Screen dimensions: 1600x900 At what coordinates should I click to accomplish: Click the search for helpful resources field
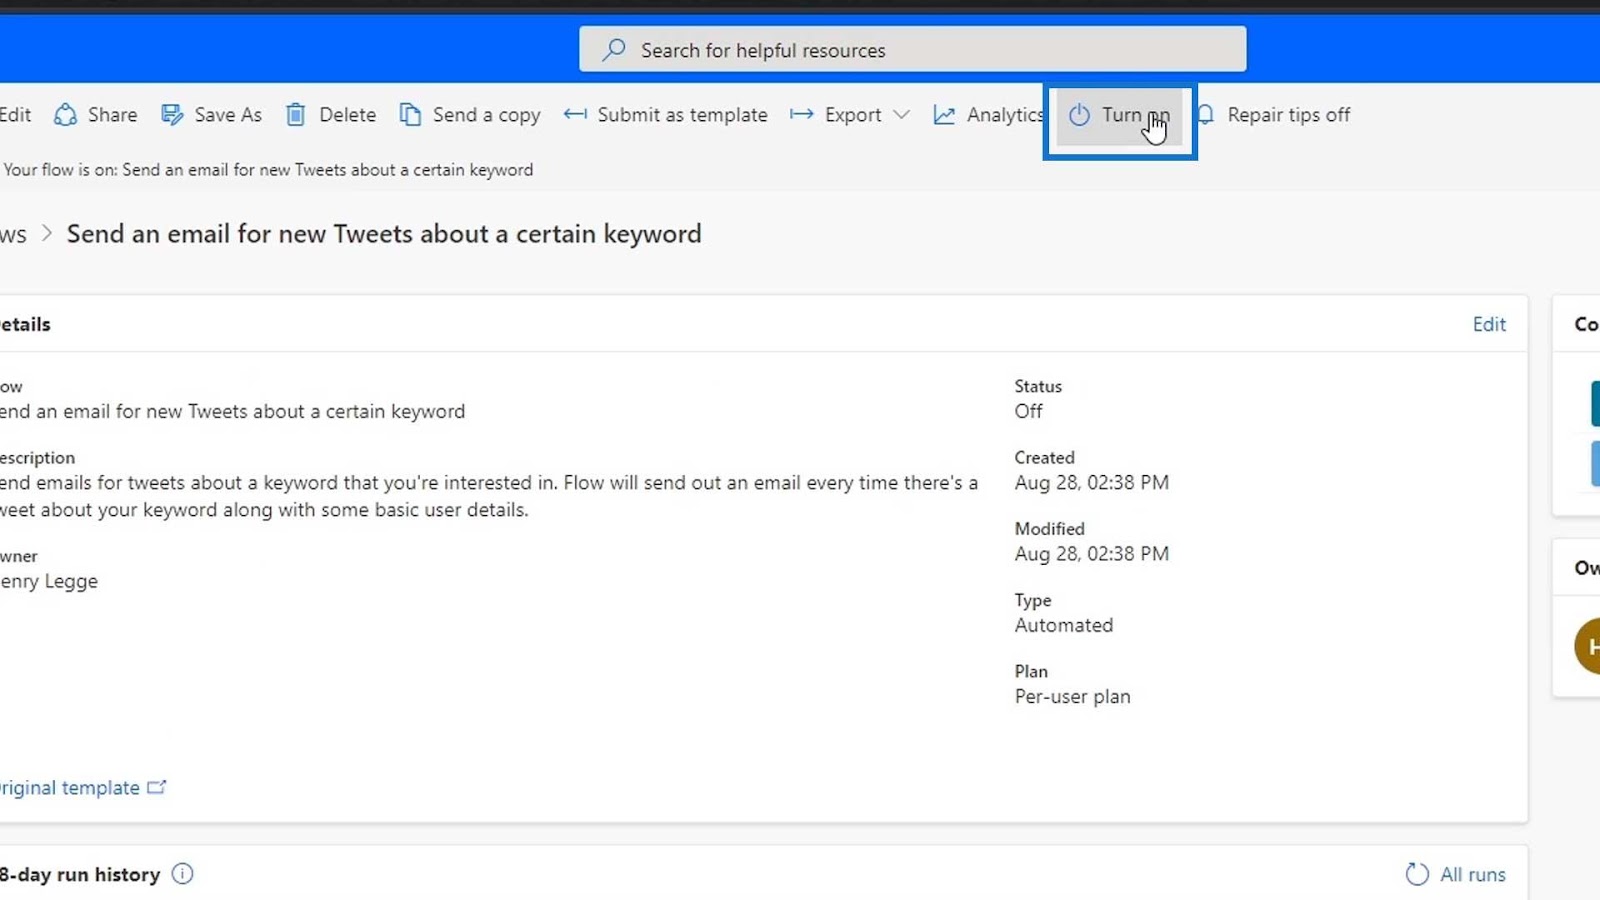pos(912,49)
